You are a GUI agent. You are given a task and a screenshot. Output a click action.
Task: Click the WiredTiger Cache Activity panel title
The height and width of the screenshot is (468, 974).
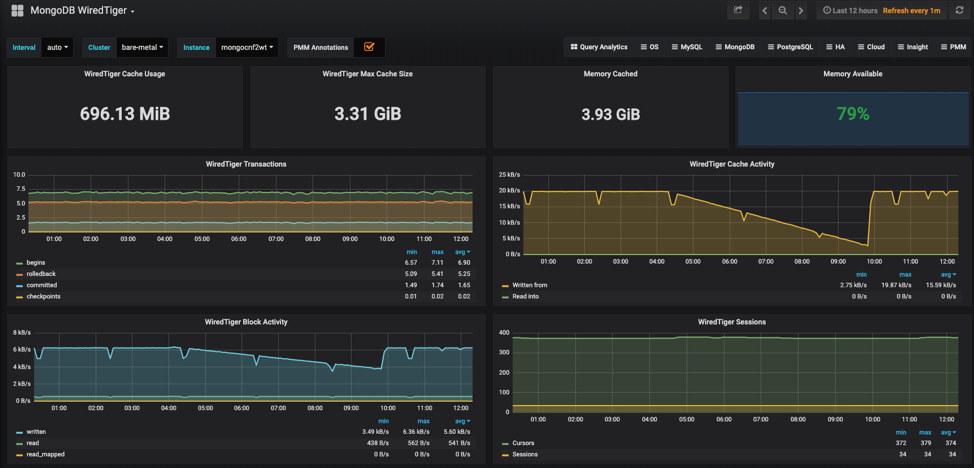(732, 164)
